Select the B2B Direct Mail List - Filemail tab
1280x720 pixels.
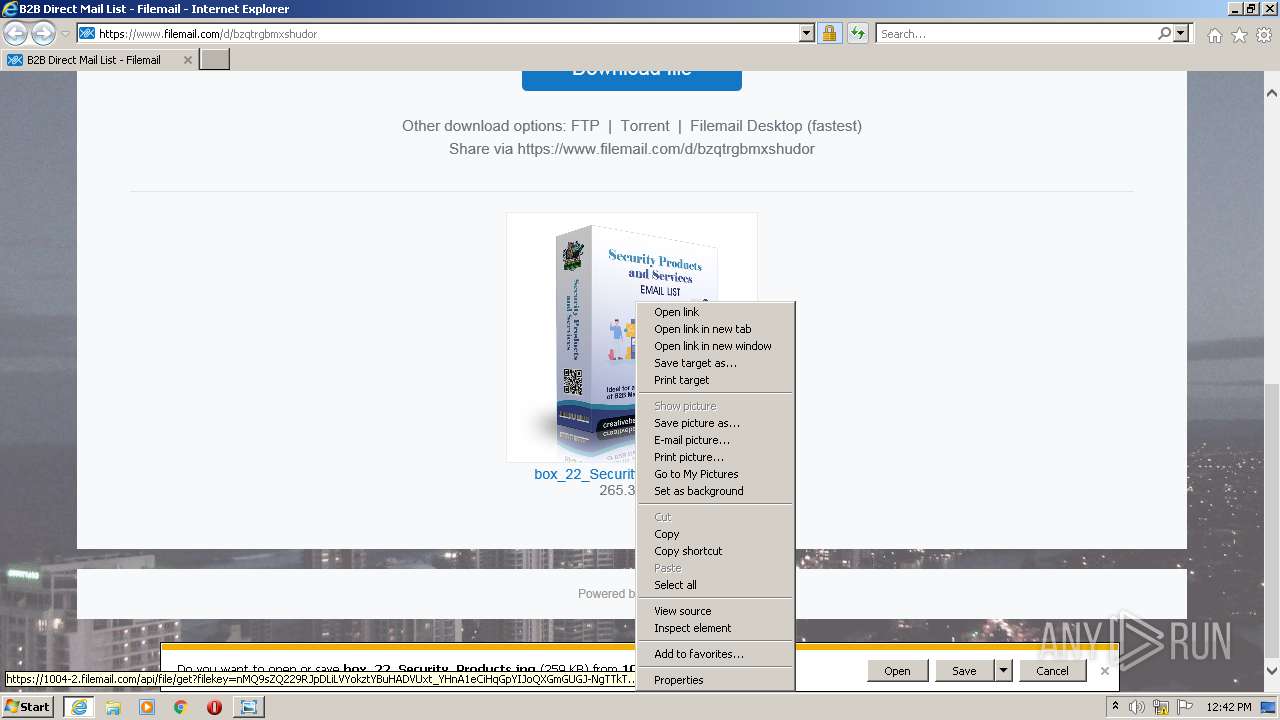tap(100, 60)
